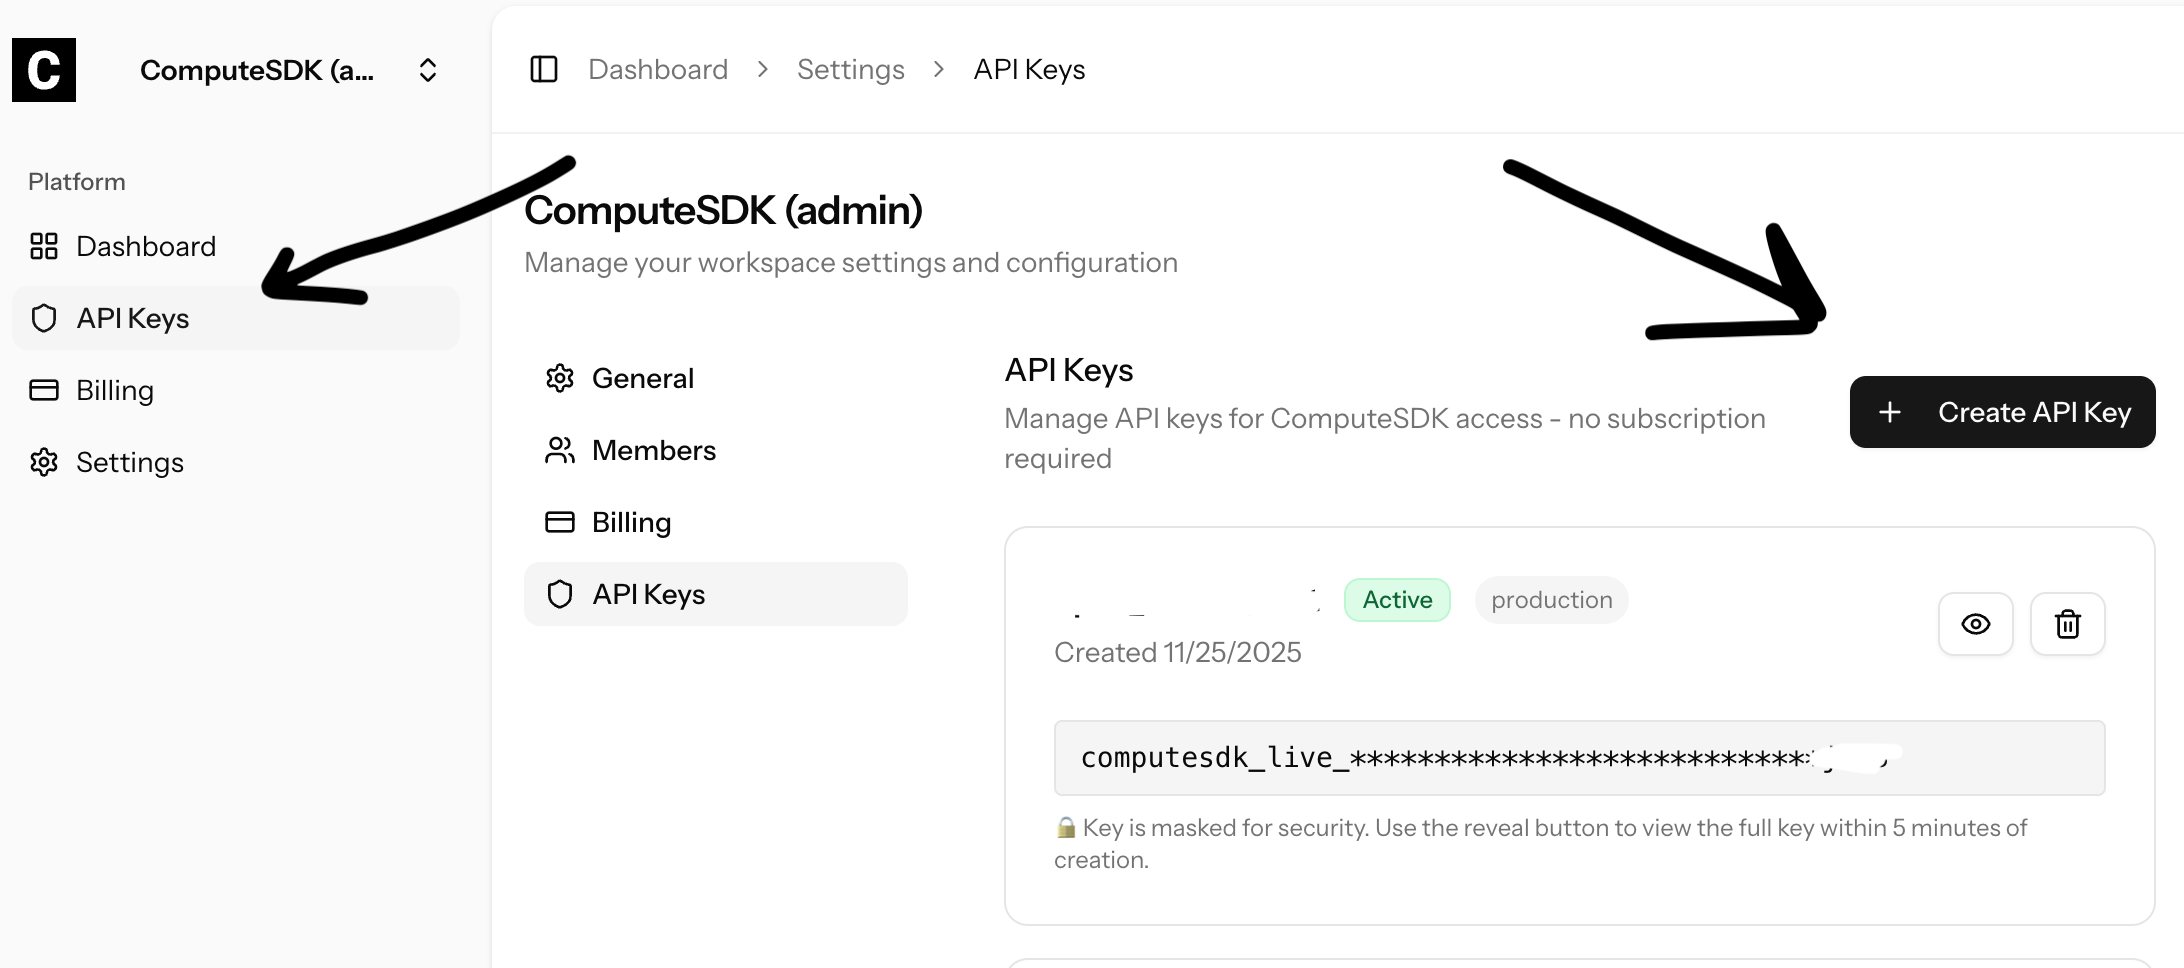Viewport: 2184px width, 968px height.
Task: Navigate to Dashboard via breadcrumb
Action: coord(658,69)
